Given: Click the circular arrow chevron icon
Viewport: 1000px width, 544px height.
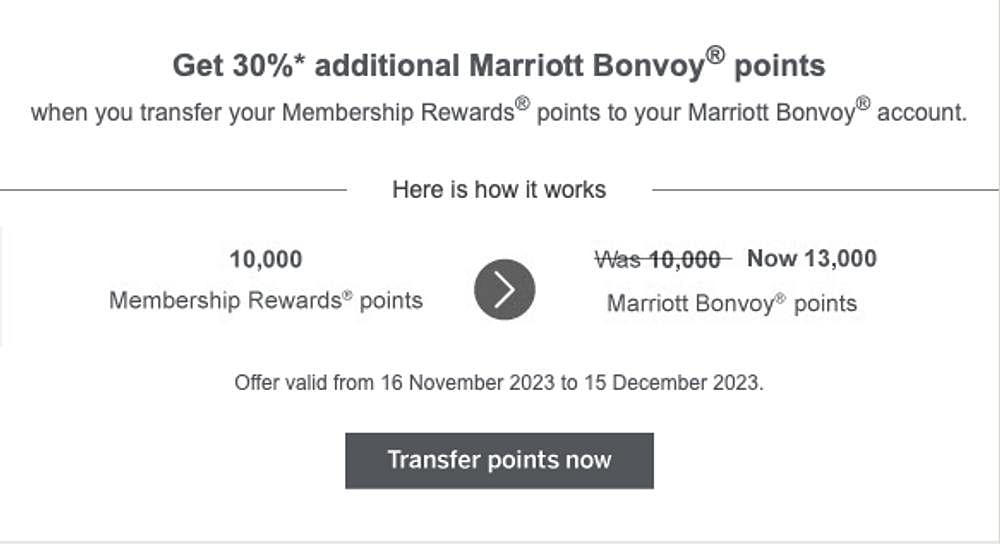Looking at the screenshot, I should [504, 290].
